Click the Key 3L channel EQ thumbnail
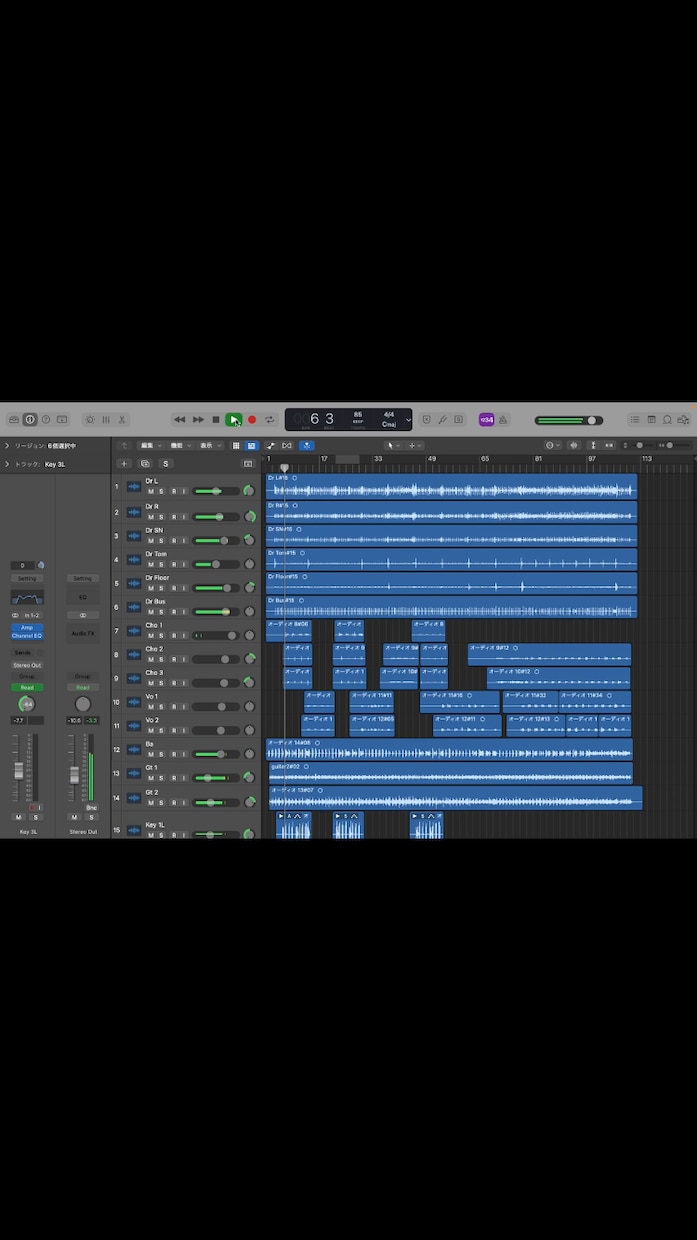This screenshot has height=1240, width=697. coord(27,597)
